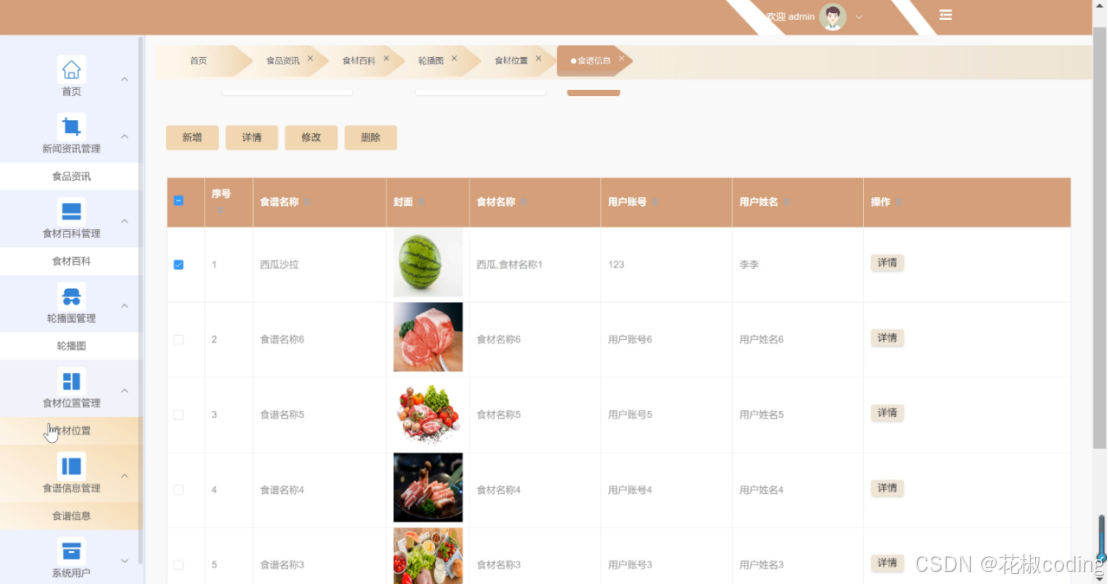The height and width of the screenshot is (584, 1108).
Task: Close the 食材位置 tab
Action: point(538,59)
